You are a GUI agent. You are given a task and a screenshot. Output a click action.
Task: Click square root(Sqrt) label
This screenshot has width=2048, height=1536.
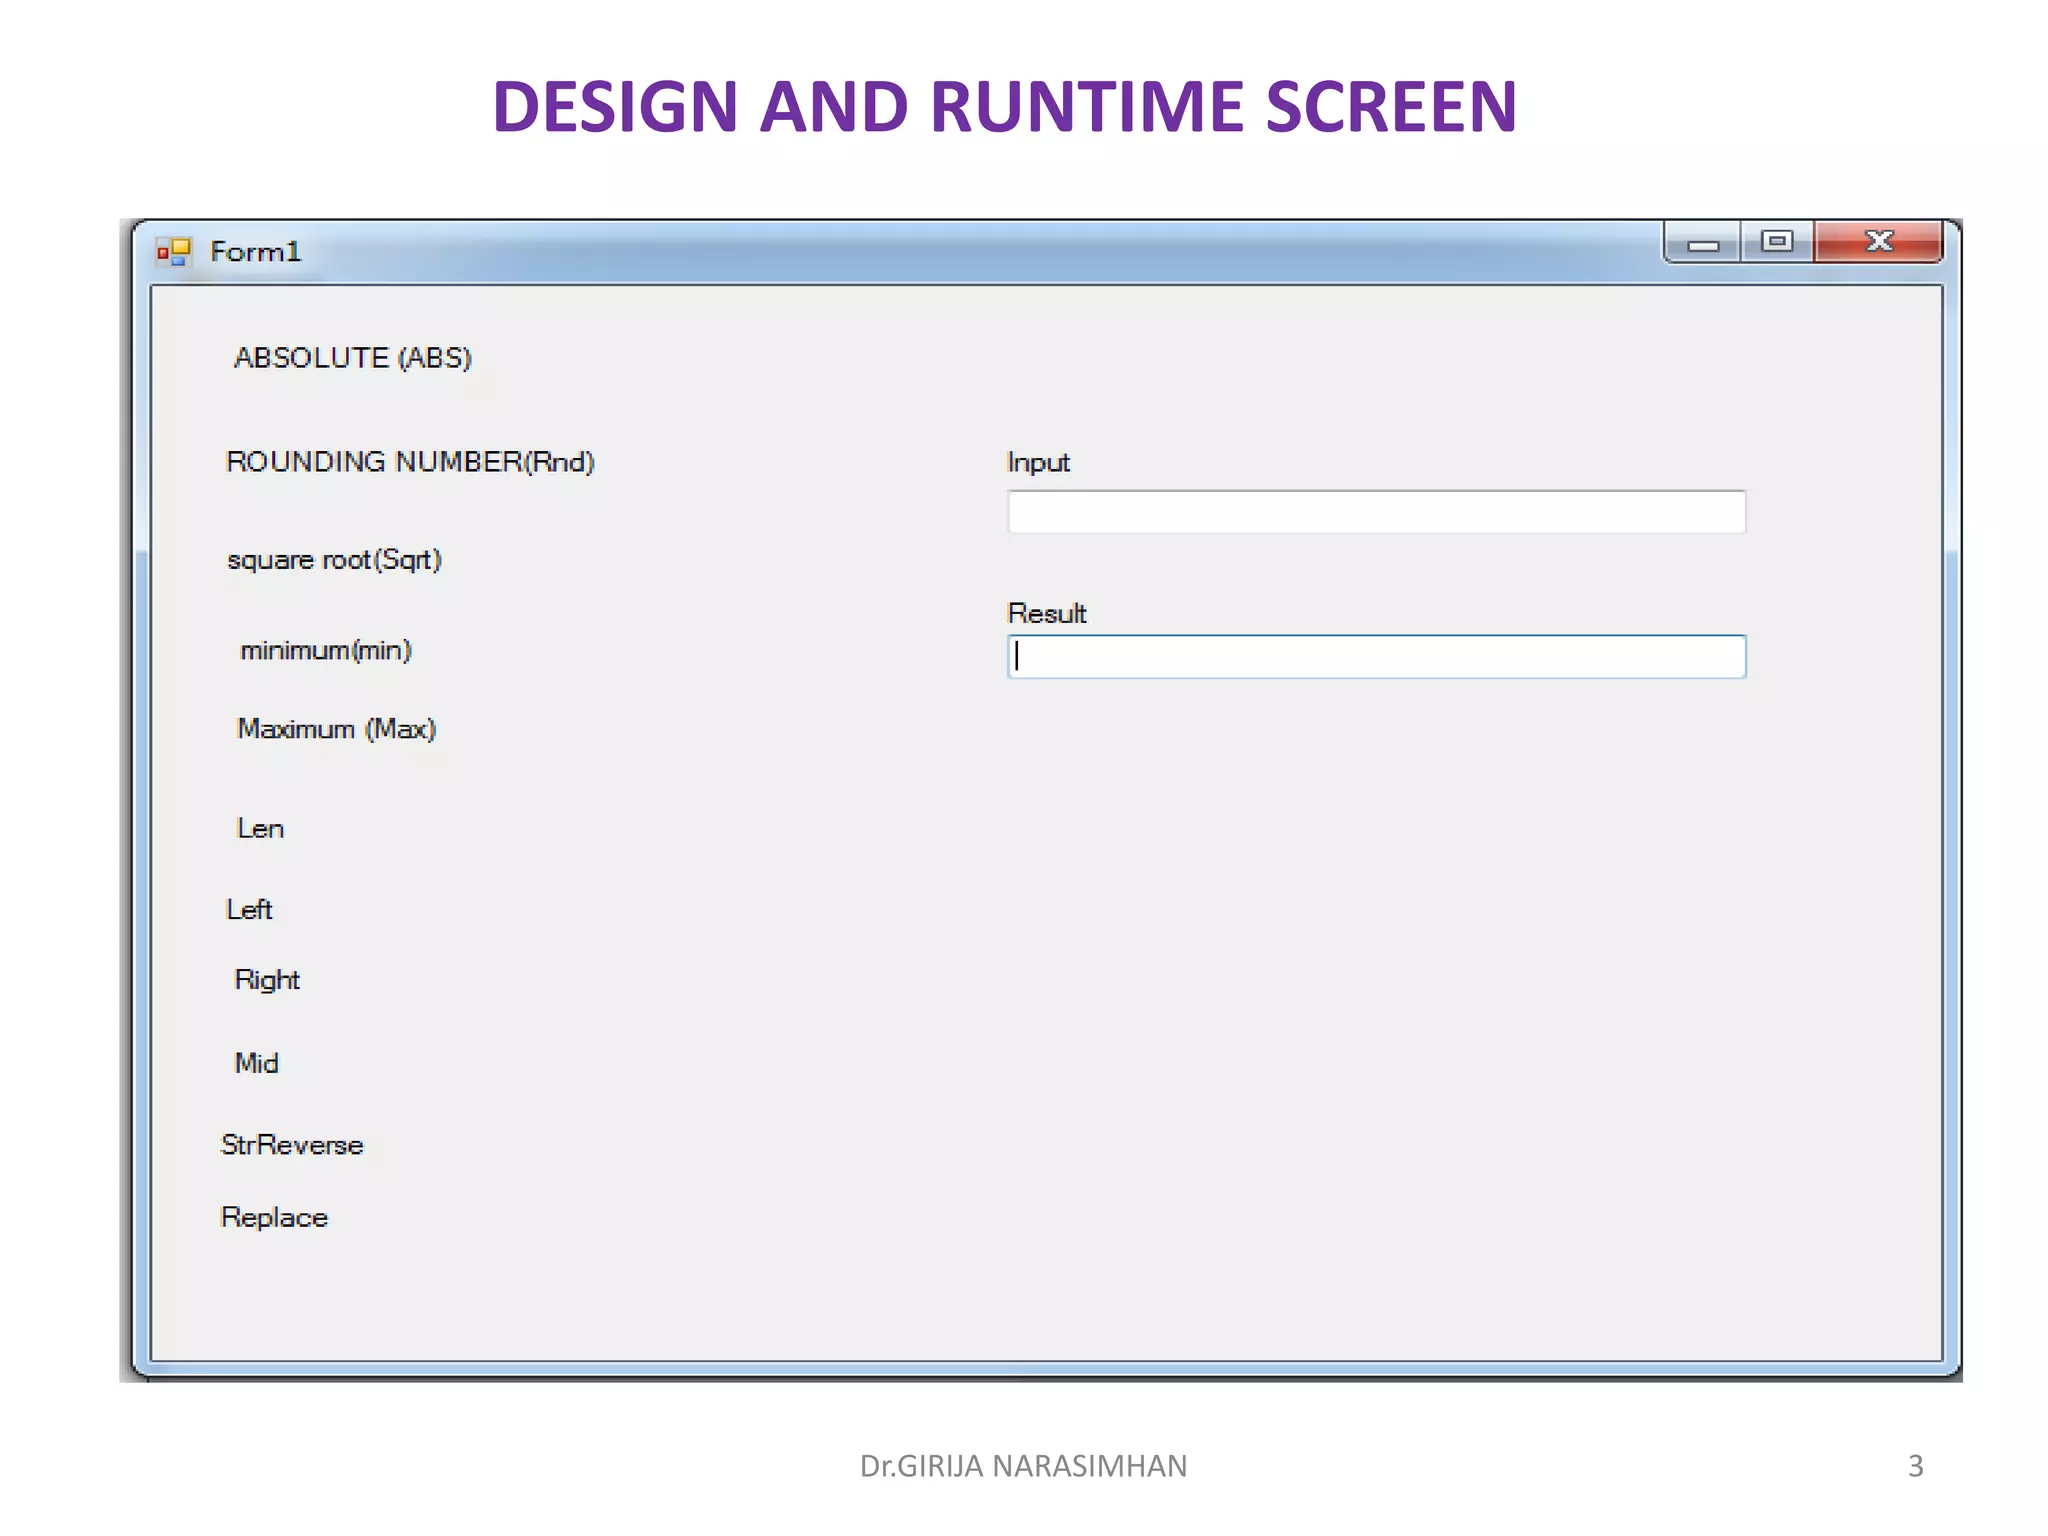point(334,560)
